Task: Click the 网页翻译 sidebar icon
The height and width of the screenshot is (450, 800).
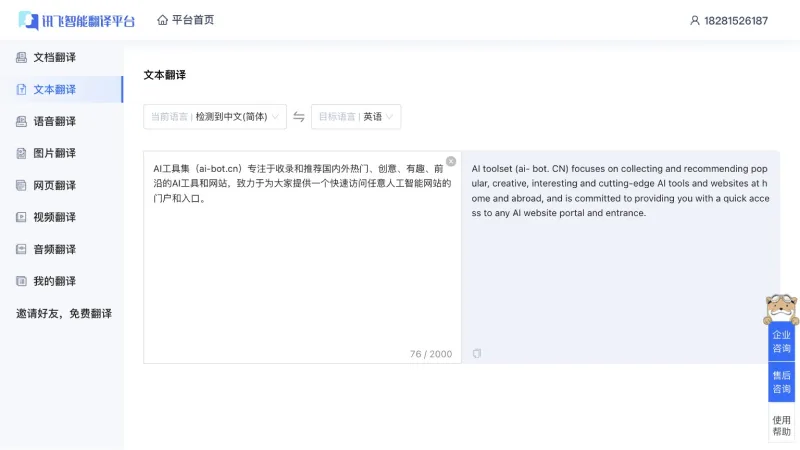Action: pos(21,185)
